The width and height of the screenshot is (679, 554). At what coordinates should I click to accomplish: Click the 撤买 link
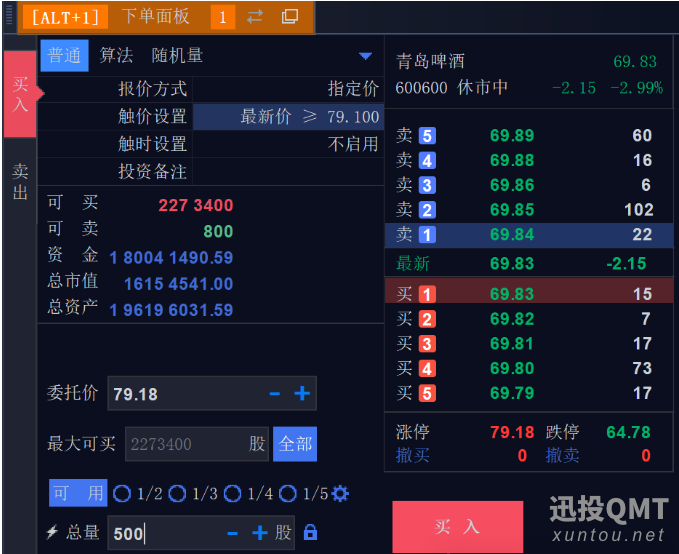(413, 455)
